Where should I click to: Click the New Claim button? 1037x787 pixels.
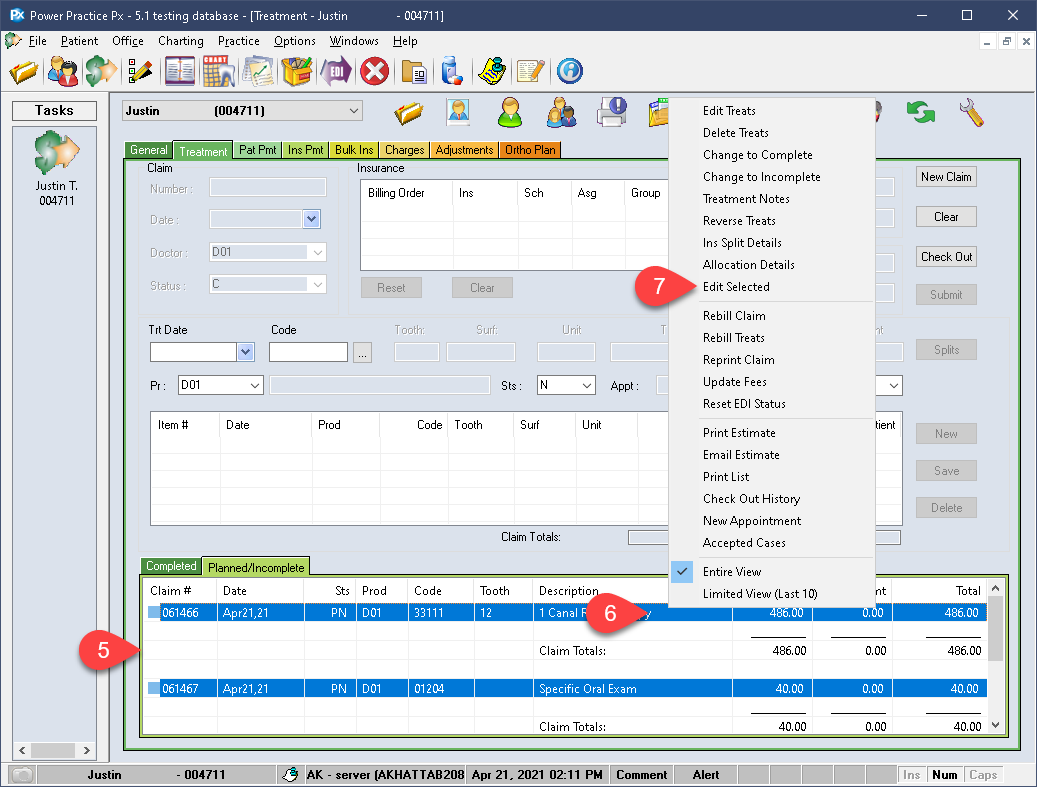coord(946,177)
